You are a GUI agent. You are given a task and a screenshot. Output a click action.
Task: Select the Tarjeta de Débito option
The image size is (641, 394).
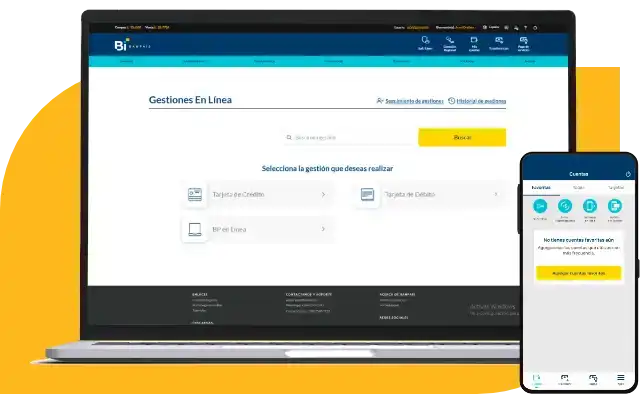430,195
